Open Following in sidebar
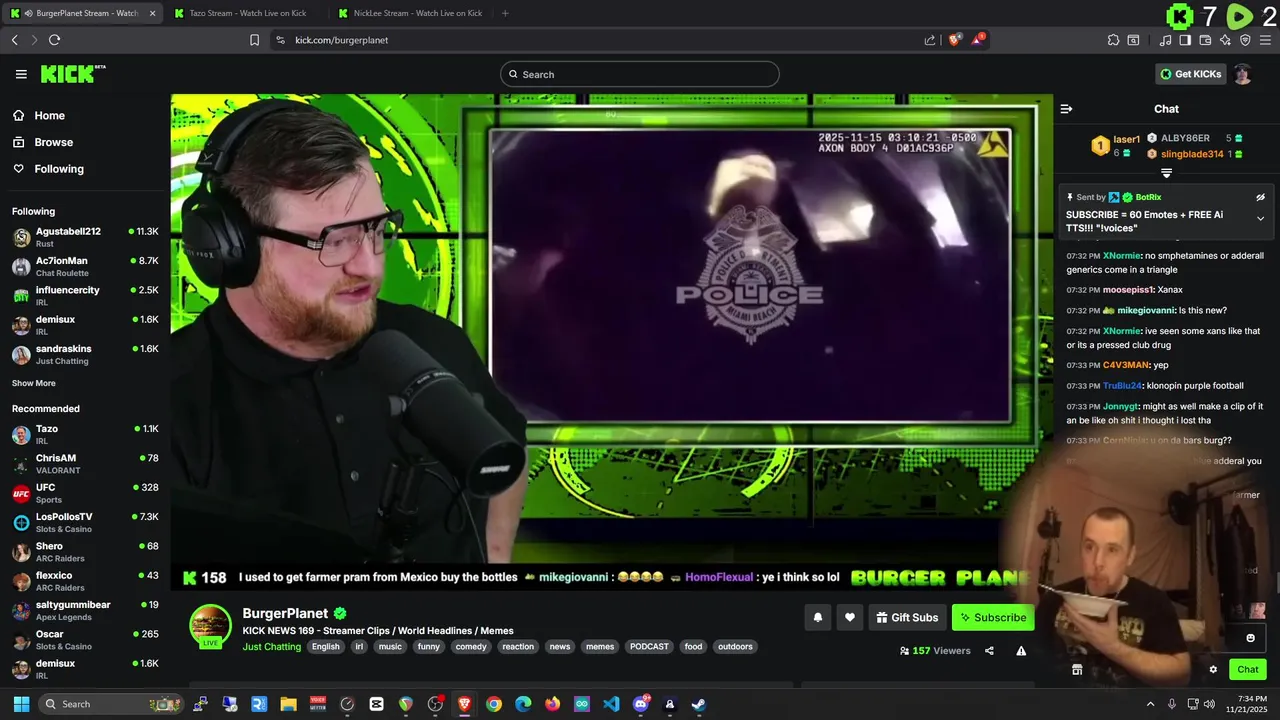The width and height of the screenshot is (1280, 720). (59, 169)
